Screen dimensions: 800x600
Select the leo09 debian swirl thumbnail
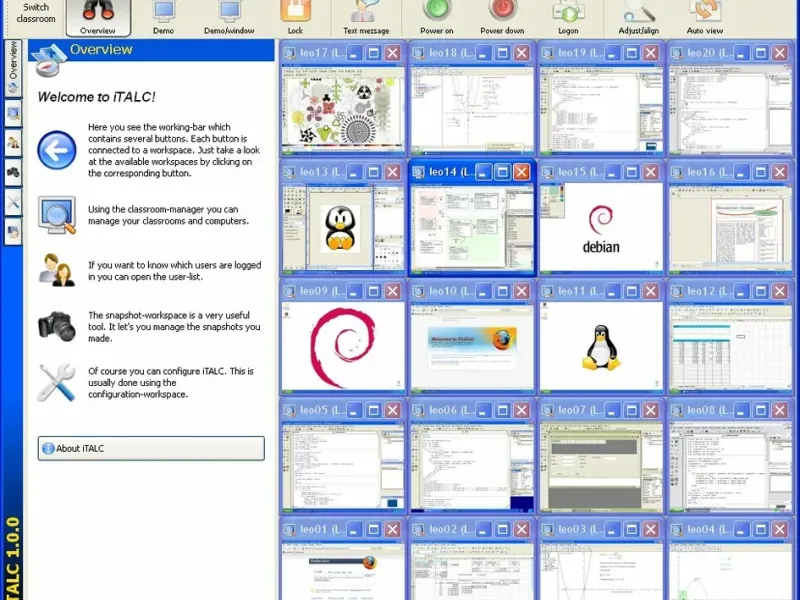pos(343,347)
